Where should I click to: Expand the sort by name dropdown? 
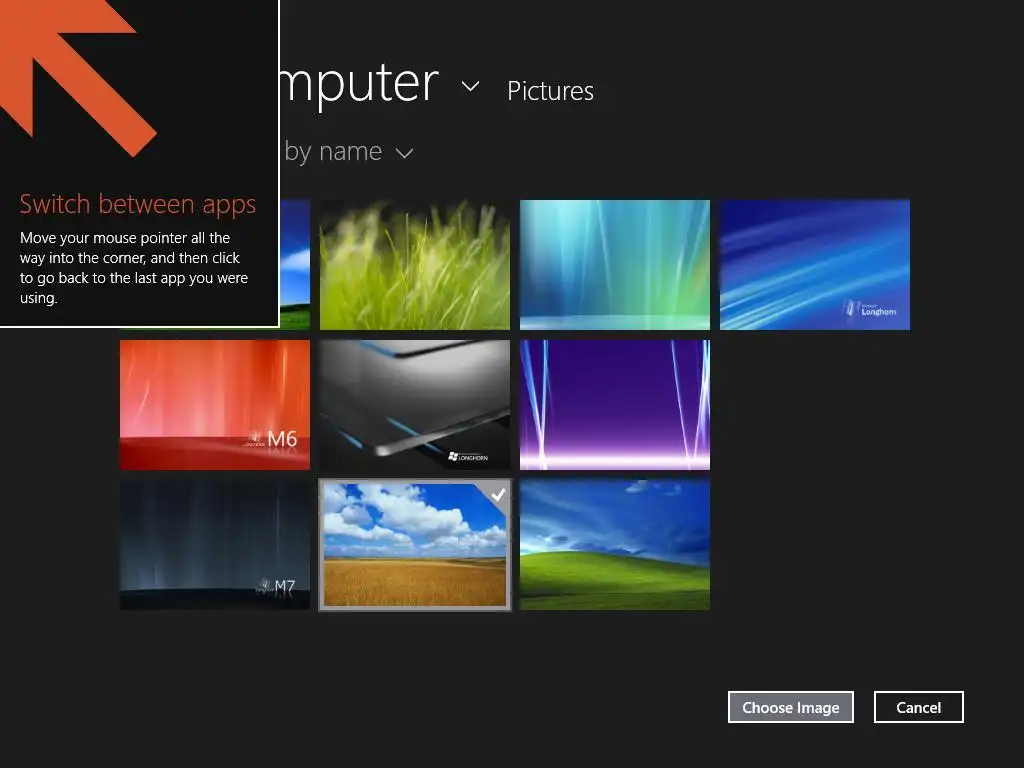coord(404,153)
